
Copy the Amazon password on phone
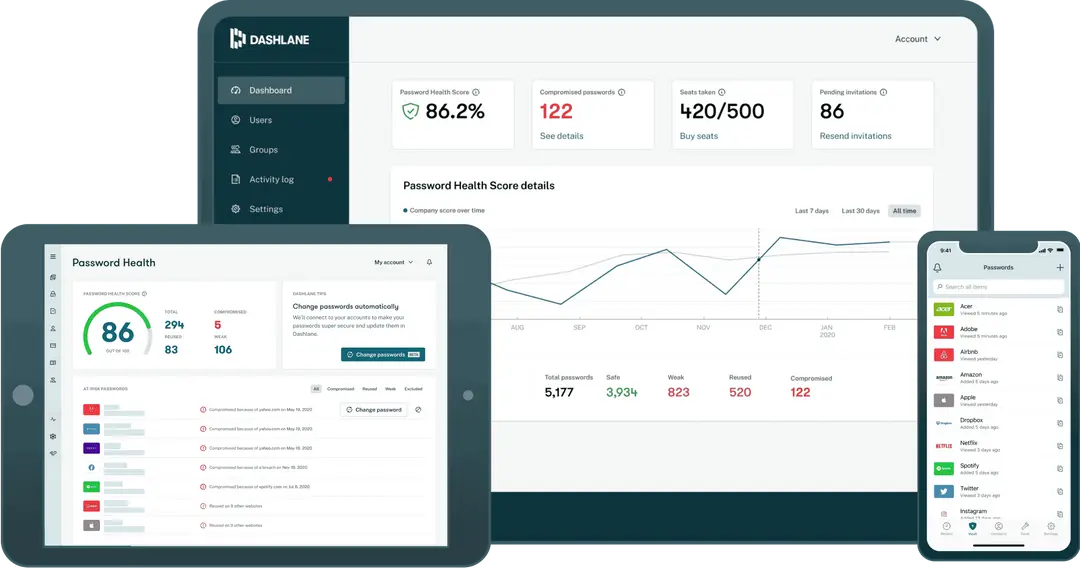point(1060,378)
